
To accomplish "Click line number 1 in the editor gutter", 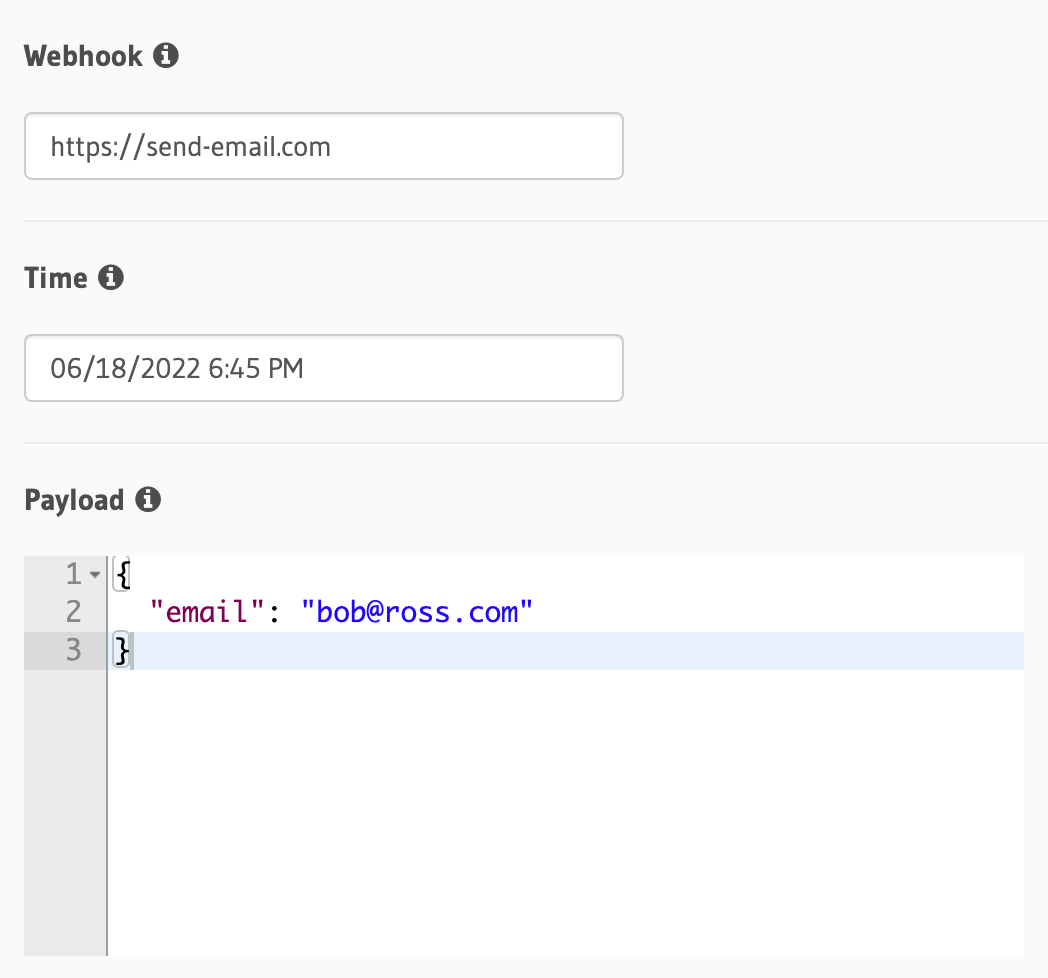I will click(73, 574).
